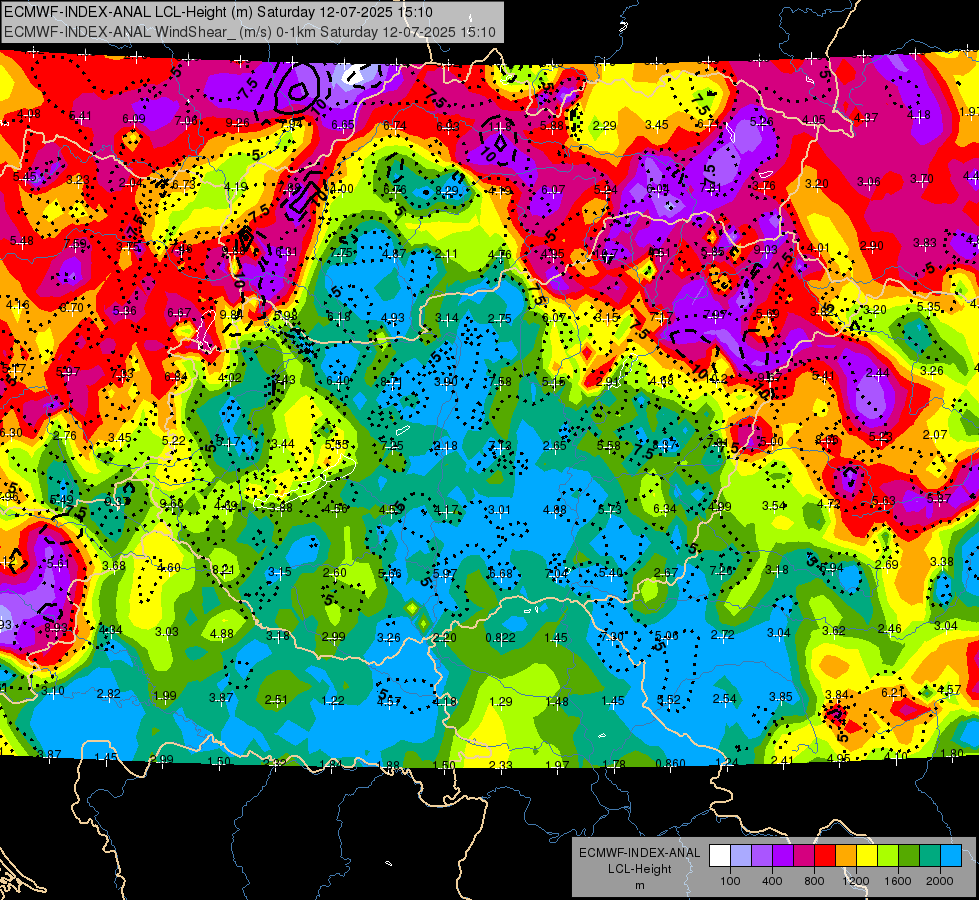The width and height of the screenshot is (979, 900).
Task: Click the white swatch in the legend
Action: point(720,856)
